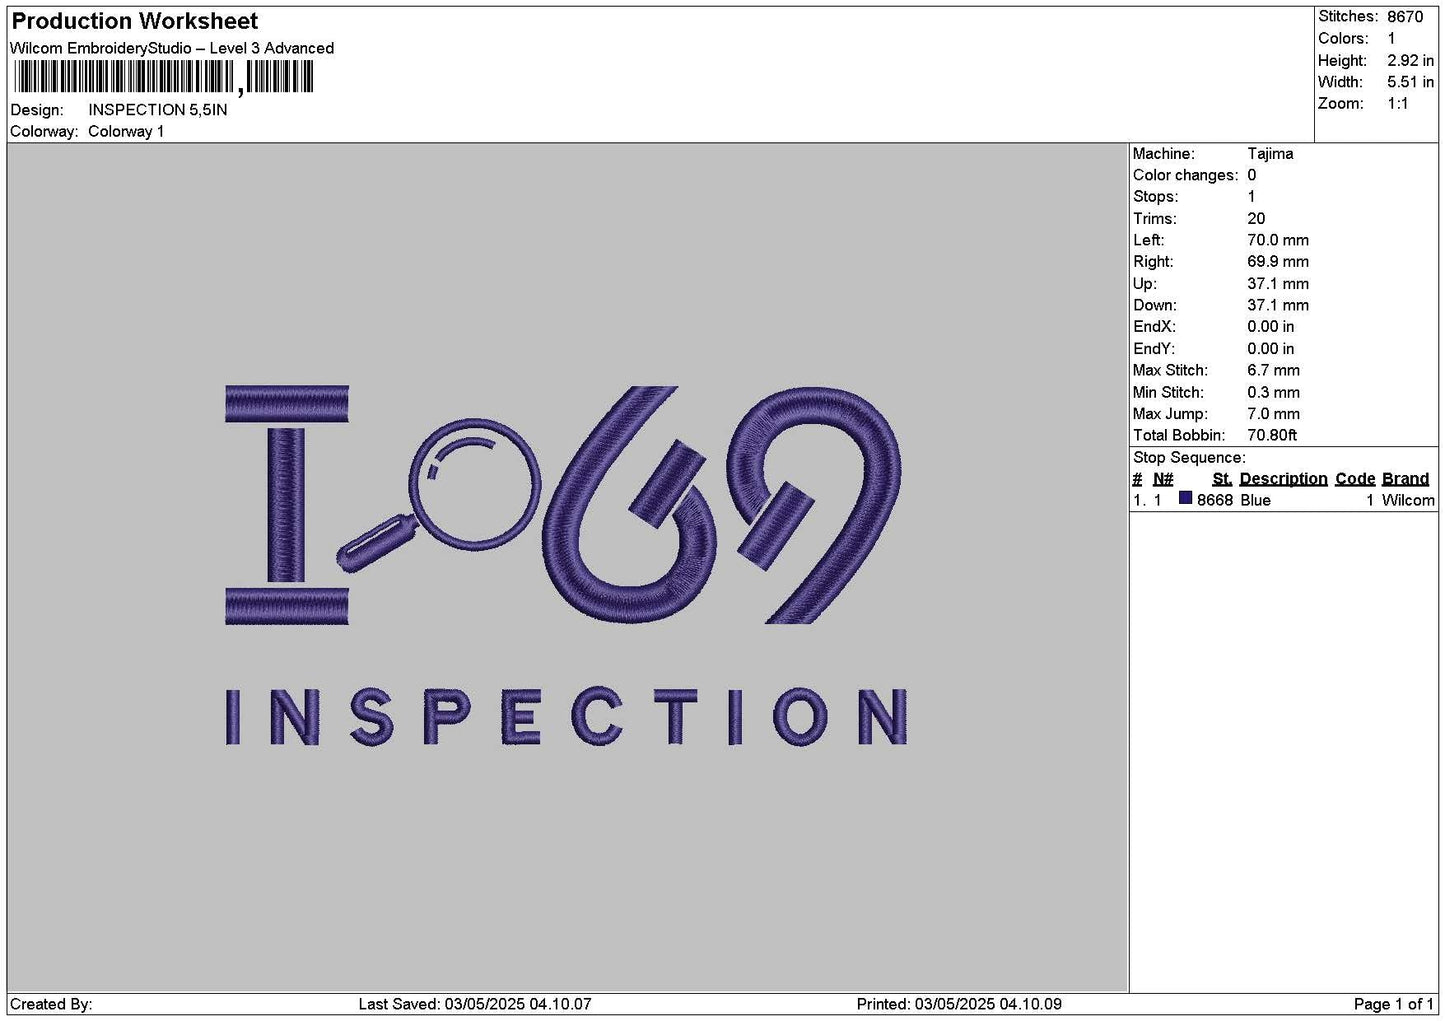1445x1021 pixels.
Task: Click the Min Stitch value 0.3 mm
Action: (x=1273, y=393)
